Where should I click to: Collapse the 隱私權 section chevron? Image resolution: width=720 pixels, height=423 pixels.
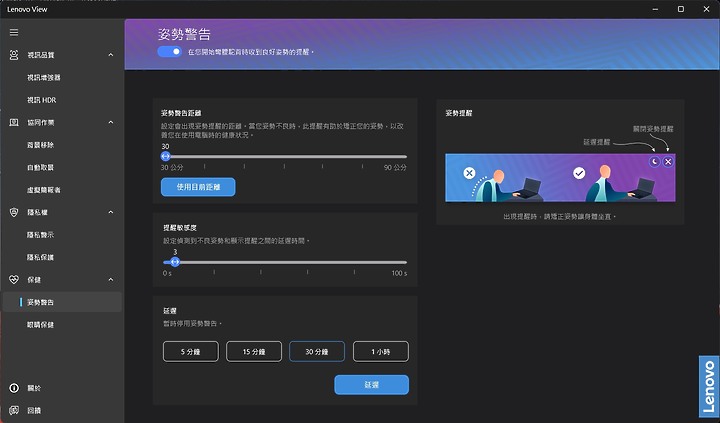pos(111,212)
